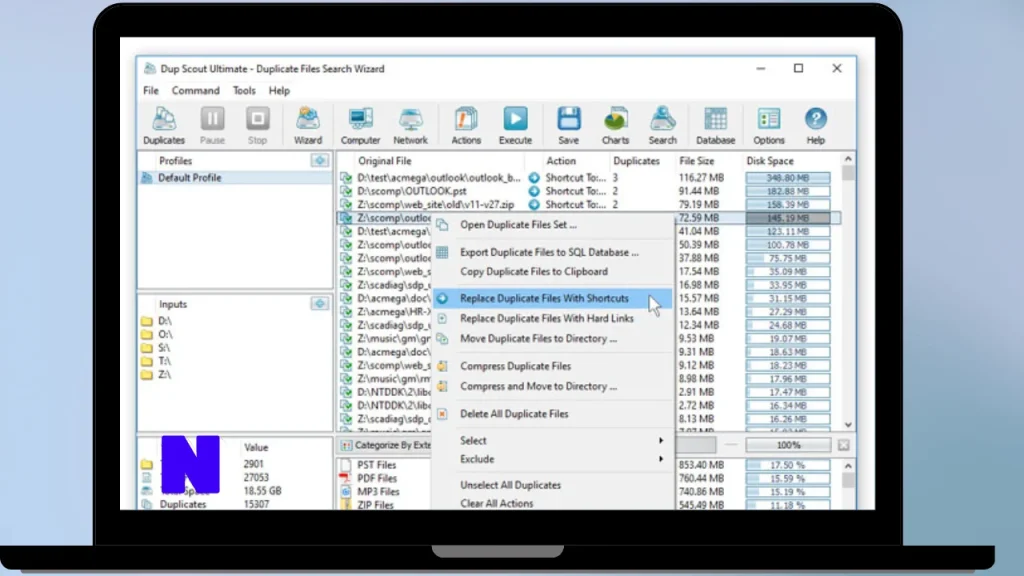The image size is (1024, 576).
Task: Open the Tools menu
Action: [x=244, y=91]
